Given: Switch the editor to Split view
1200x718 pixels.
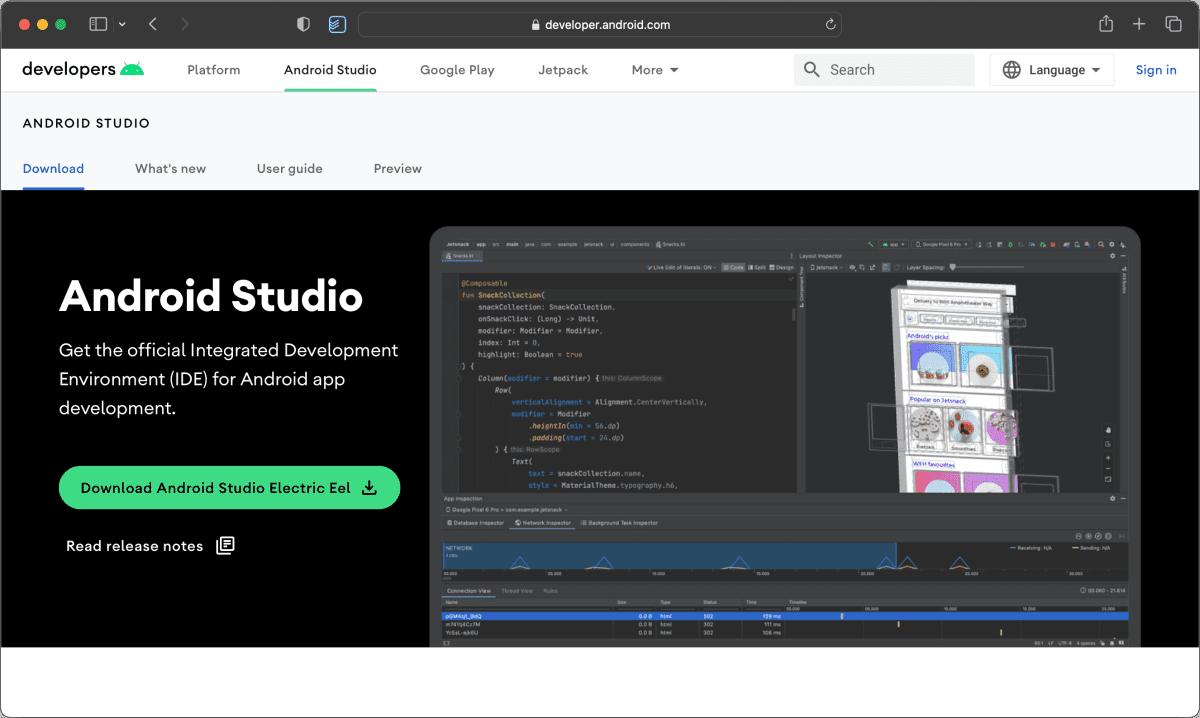Looking at the screenshot, I should tap(758, 268).
